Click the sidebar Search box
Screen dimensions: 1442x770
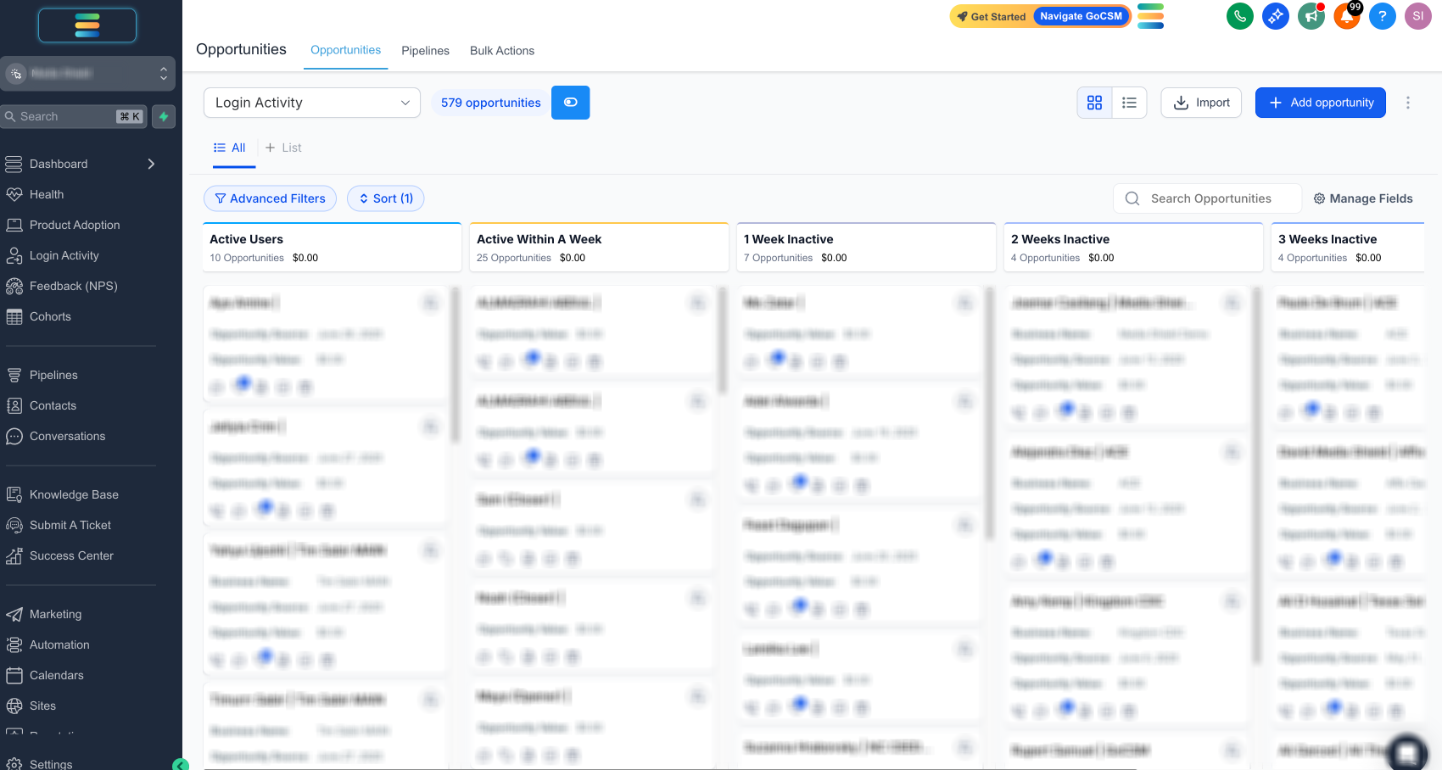[x=74, y=116]
